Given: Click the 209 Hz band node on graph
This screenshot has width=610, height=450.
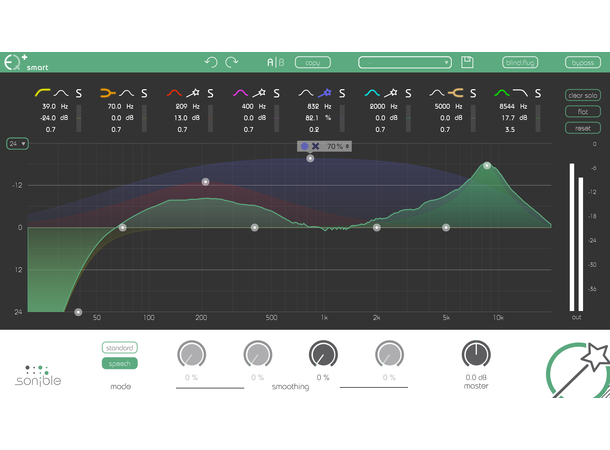Looking at the screenshot, I should 205,182.
